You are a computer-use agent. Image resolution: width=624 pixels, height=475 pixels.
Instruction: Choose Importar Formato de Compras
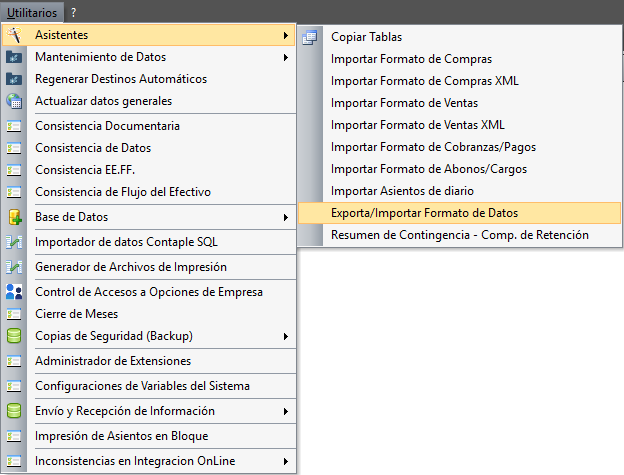[x=460, y=59]
